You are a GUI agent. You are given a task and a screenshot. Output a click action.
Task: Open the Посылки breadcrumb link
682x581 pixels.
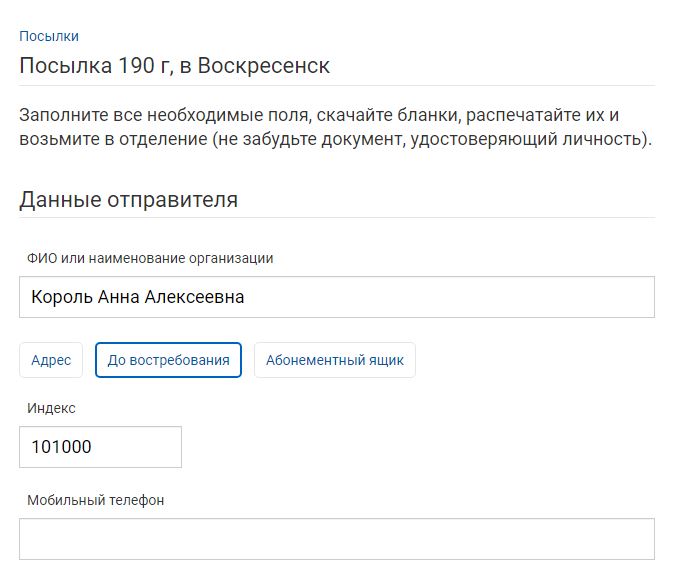[48, 36]
